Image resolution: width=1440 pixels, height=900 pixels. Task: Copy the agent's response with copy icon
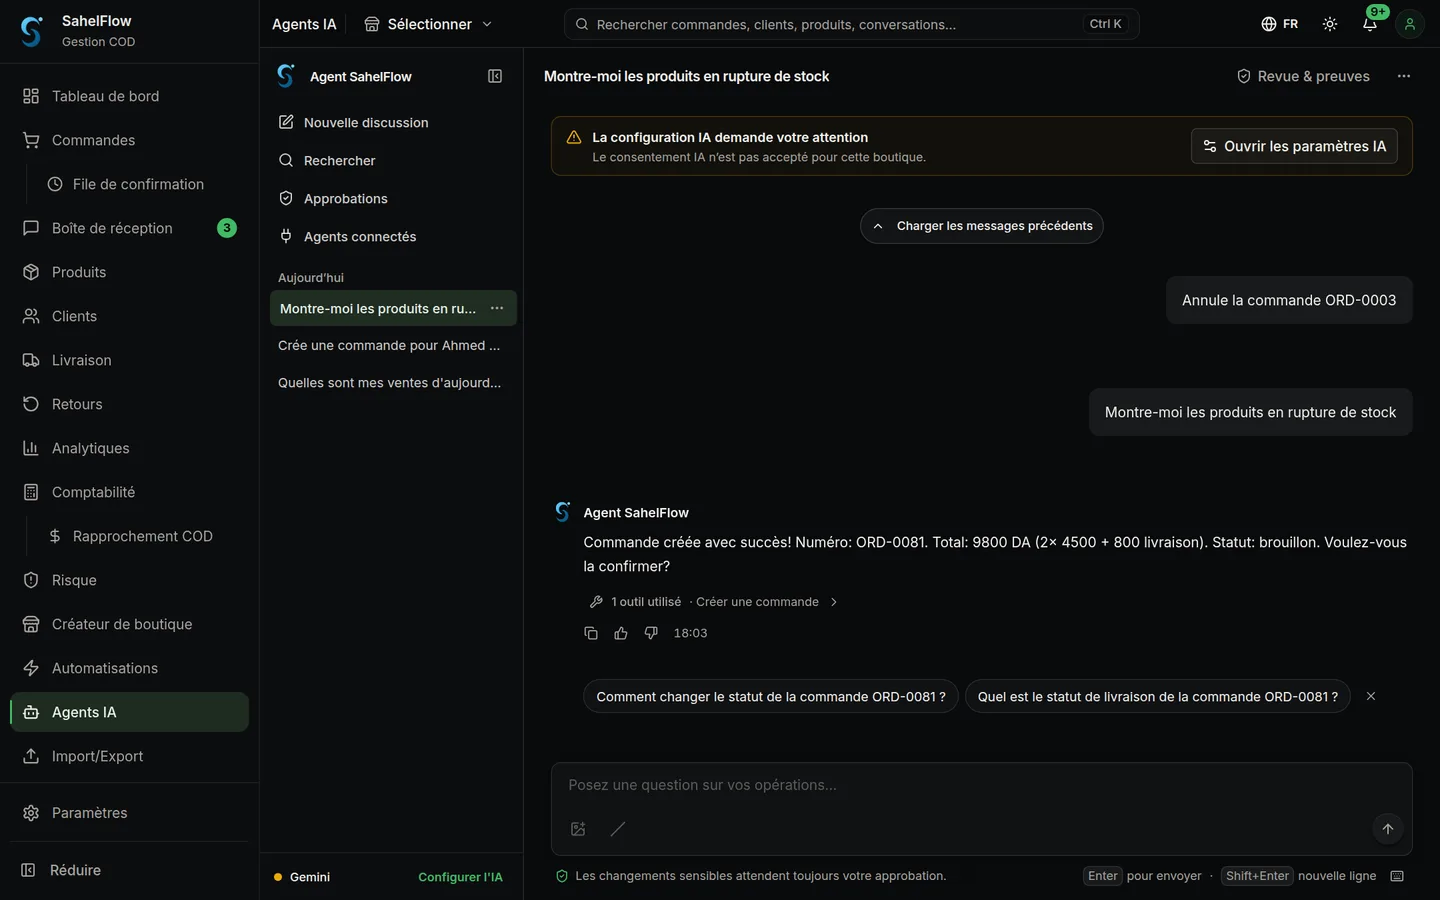click(591, 633)
